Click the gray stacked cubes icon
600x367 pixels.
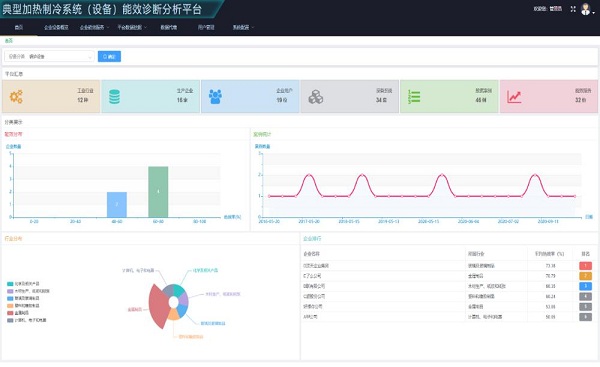coord(316,97)
